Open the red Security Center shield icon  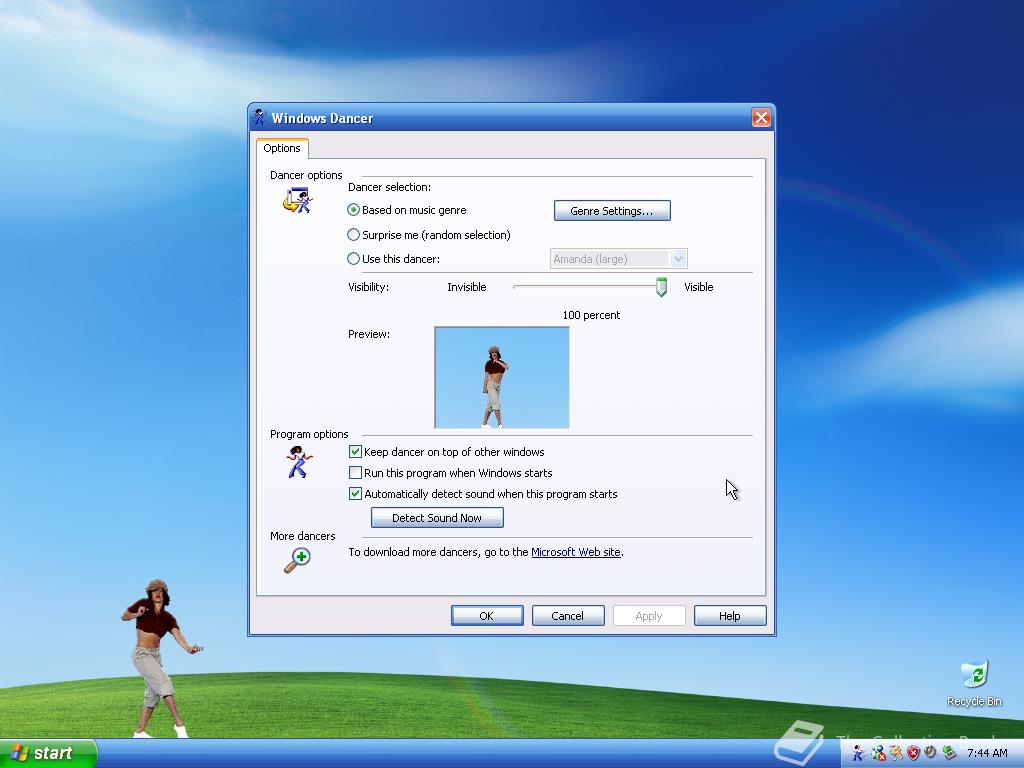pyautogui.click(x=913, y=753)
